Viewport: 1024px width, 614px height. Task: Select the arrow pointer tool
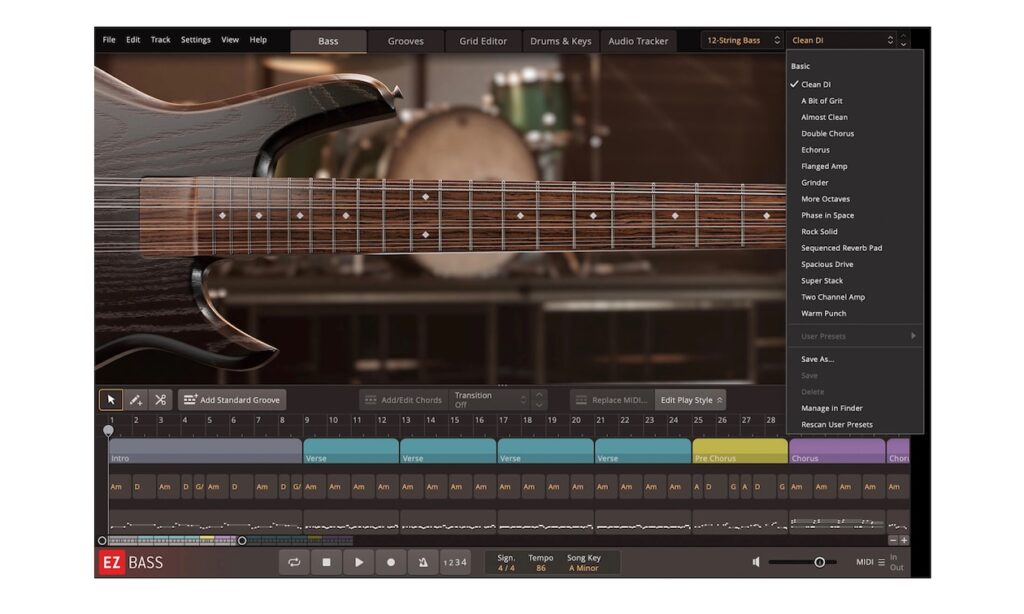coord(111,400)
